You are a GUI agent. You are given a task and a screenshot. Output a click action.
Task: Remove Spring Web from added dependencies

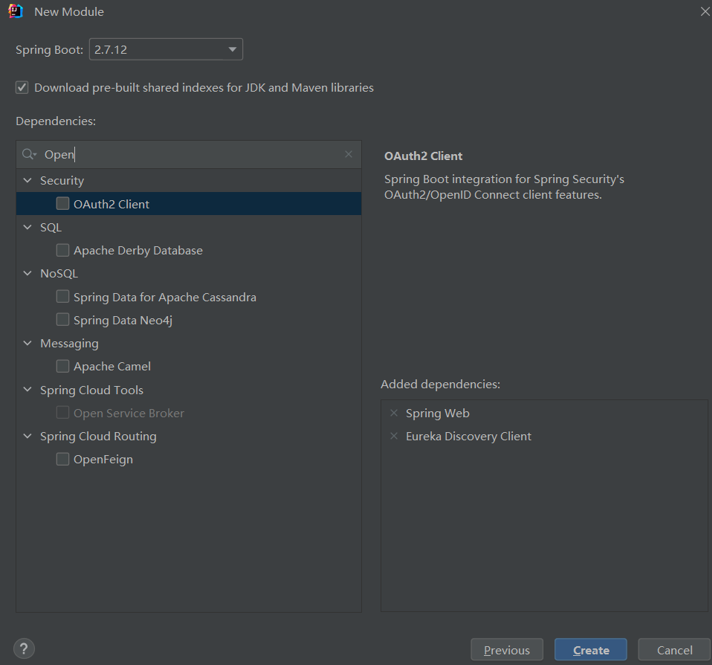coord(394,413)
